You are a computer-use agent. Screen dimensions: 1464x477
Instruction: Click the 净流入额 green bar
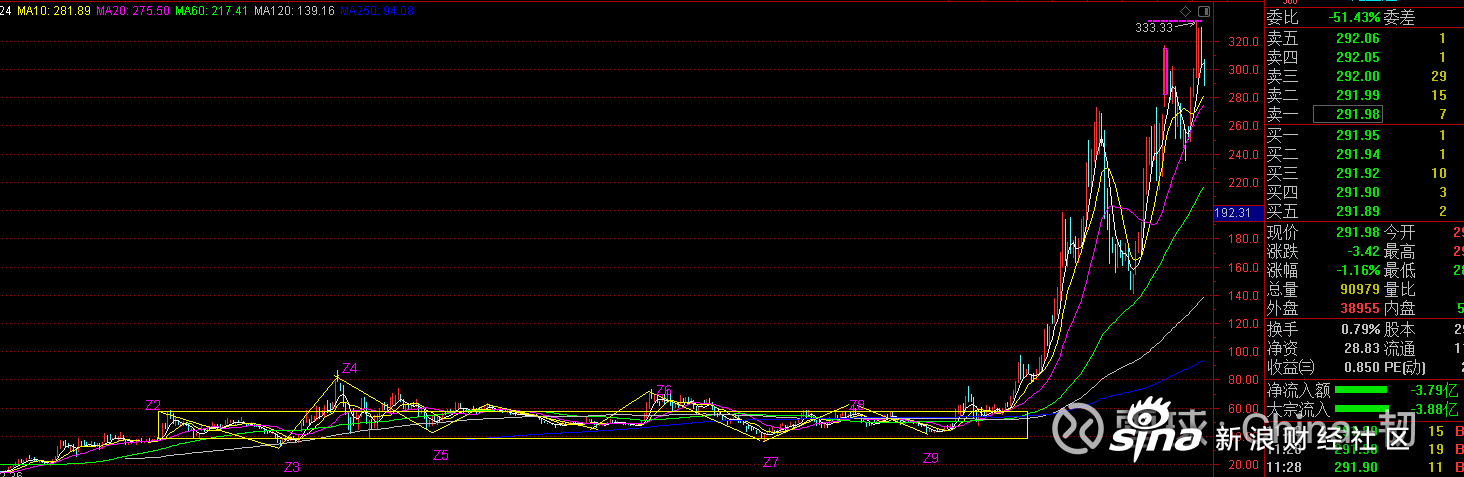click(x=1361, y=390)
